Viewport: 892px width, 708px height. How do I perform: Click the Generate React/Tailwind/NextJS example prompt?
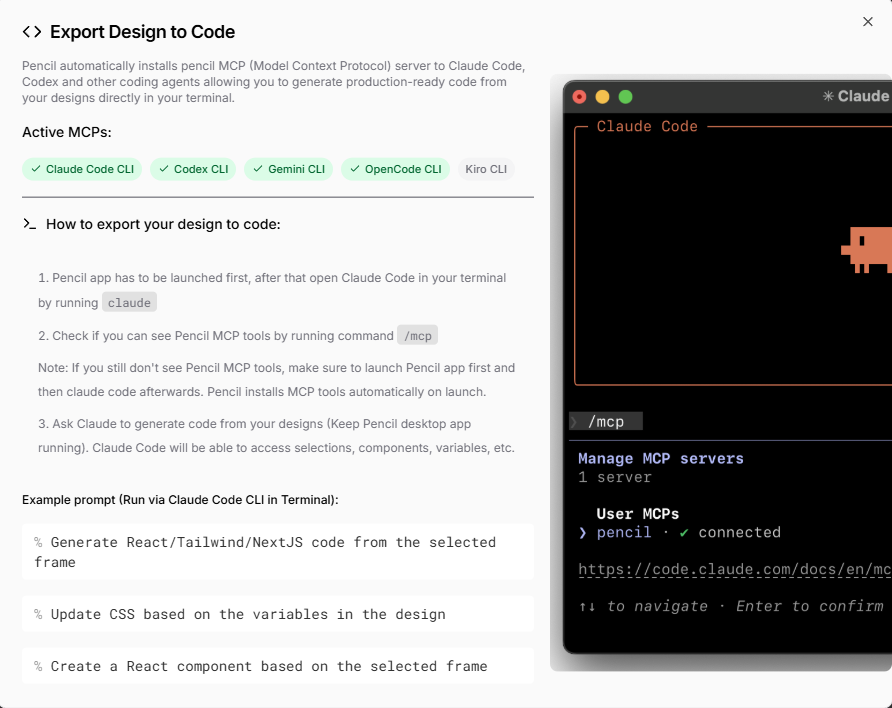coord(278,552)
